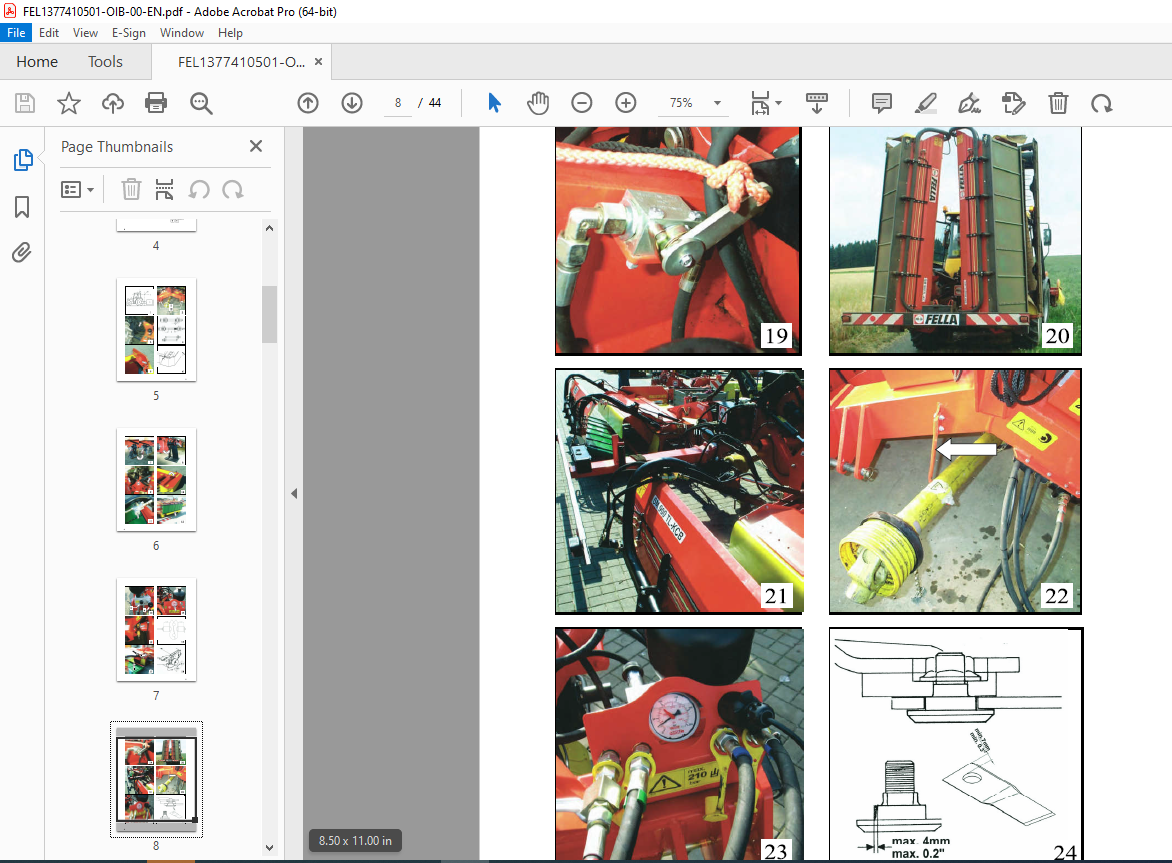
Task: Click figure 19 hydraulic valve photo
Action: (678, 241)
